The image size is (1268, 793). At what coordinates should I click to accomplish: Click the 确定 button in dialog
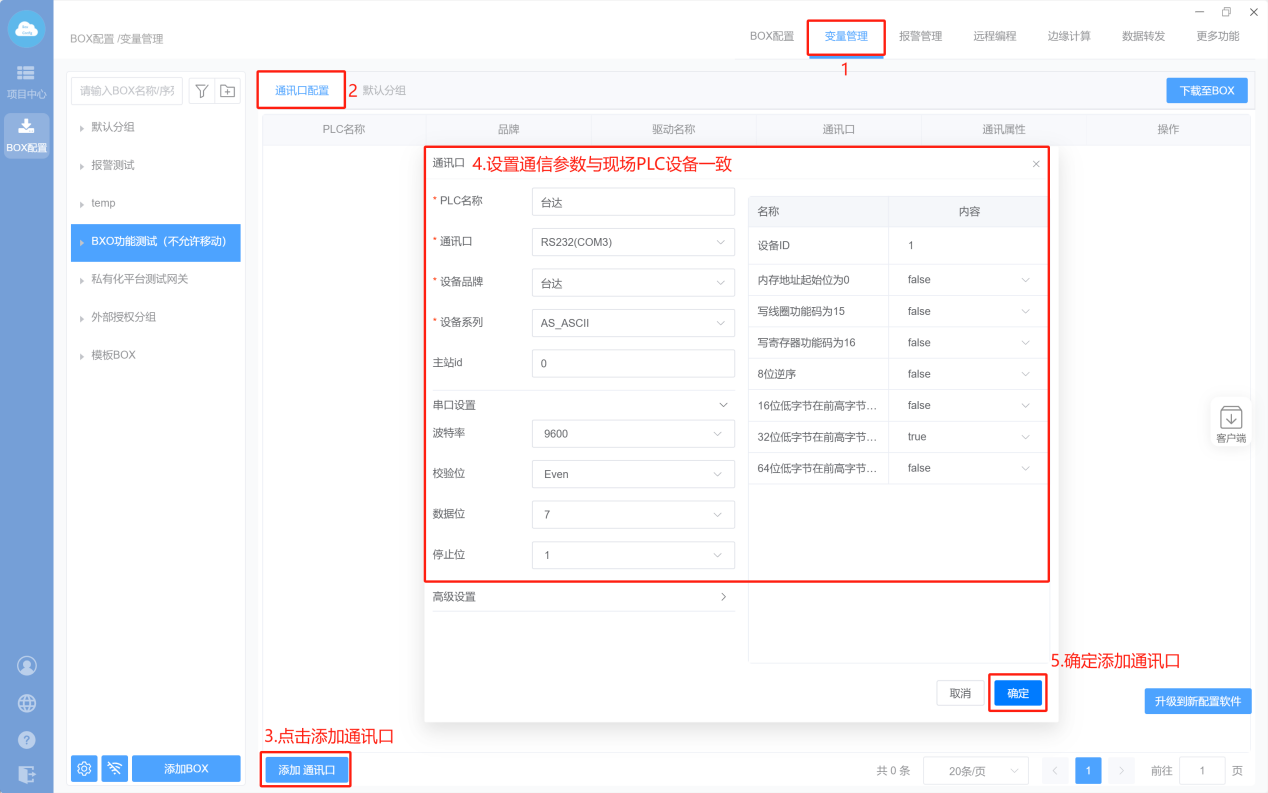[x=1018, y=693]
